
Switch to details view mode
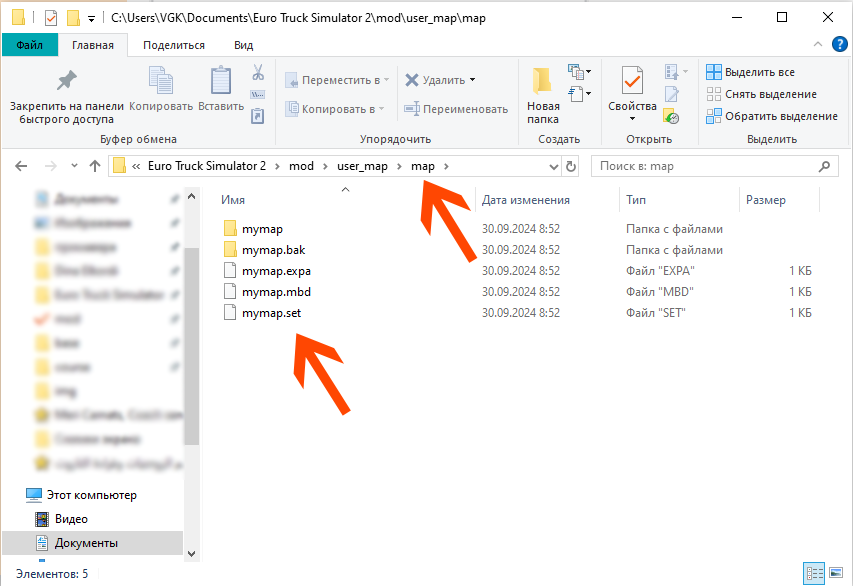tap(814, 573)
